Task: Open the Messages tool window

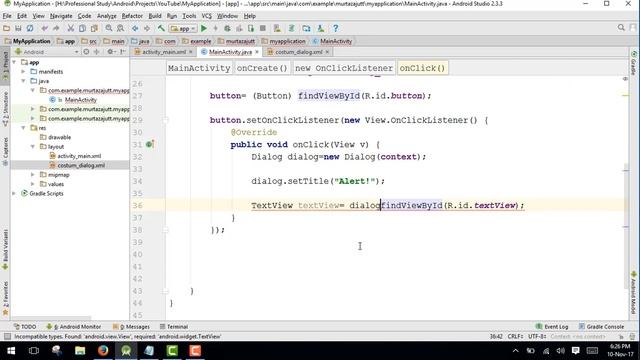Action: [x=131, y=327]
